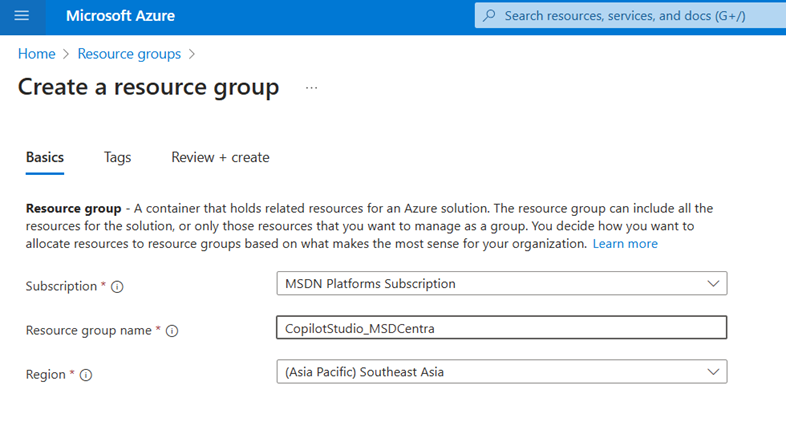This screenshot has width=786, height=426.
Task: Open the ellipsis more options beside page title
Action: (311, 88)
